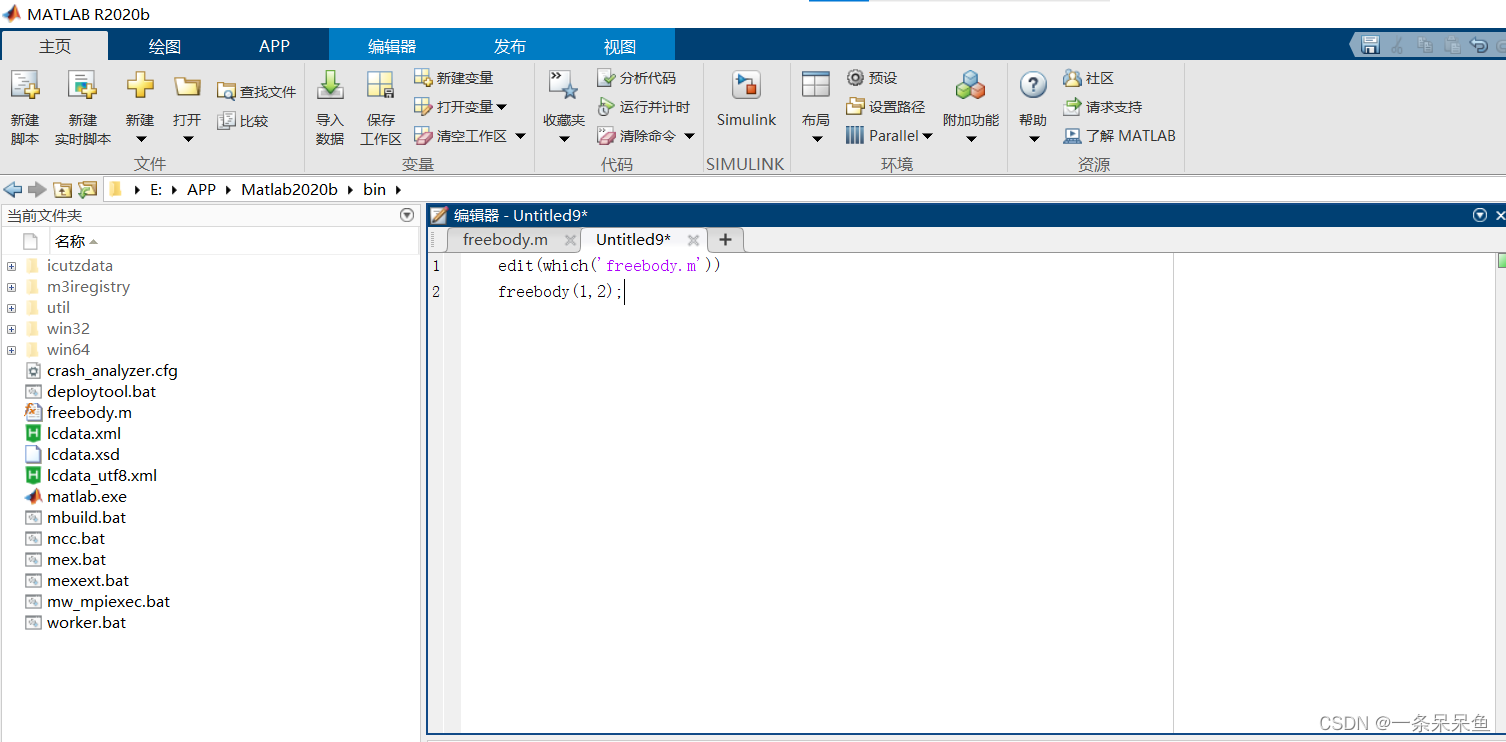Image resolution: width=1506 pixels, height=742 pixels.
Task: Select the freebody.m editor tab
Action: point(505,240)
